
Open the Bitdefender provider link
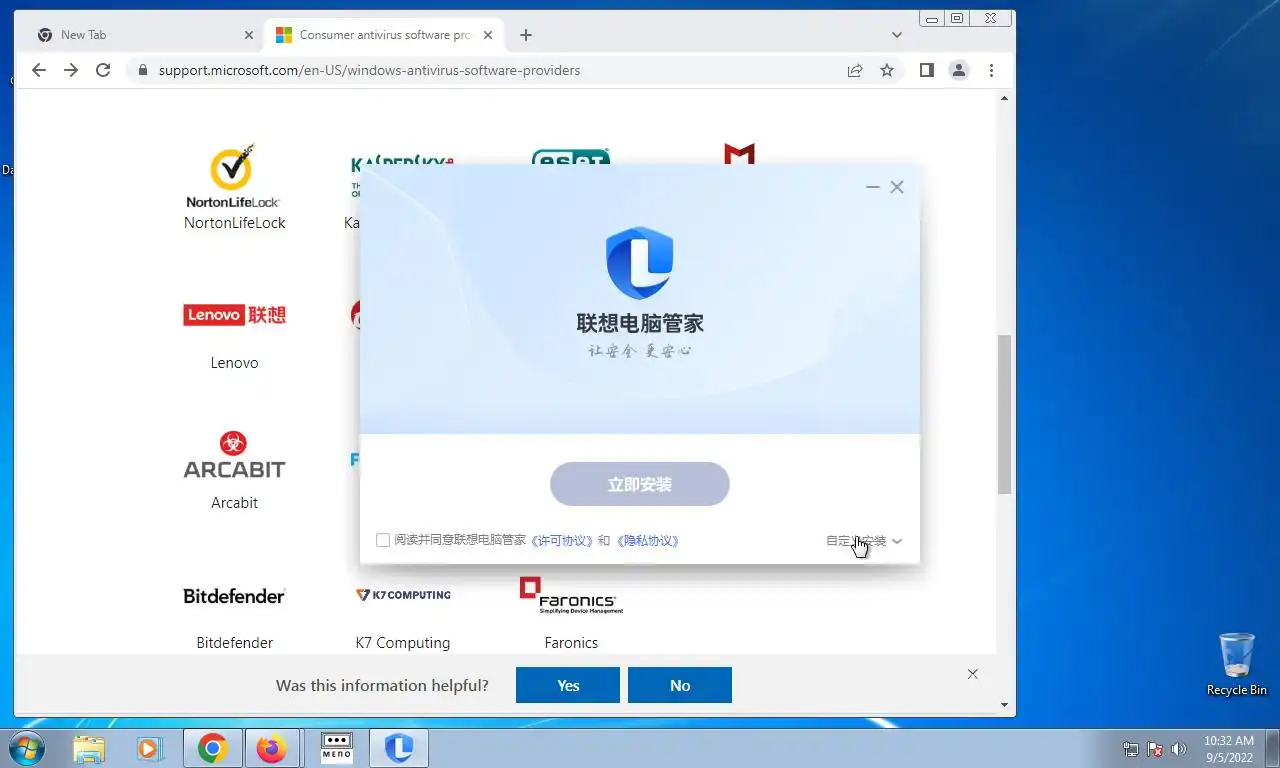(x=235, y=643)
